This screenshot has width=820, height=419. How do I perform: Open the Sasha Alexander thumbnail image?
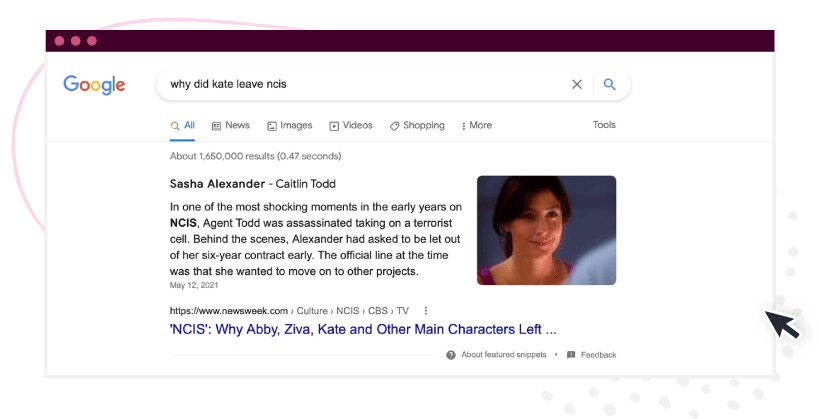tap(546, 230)
